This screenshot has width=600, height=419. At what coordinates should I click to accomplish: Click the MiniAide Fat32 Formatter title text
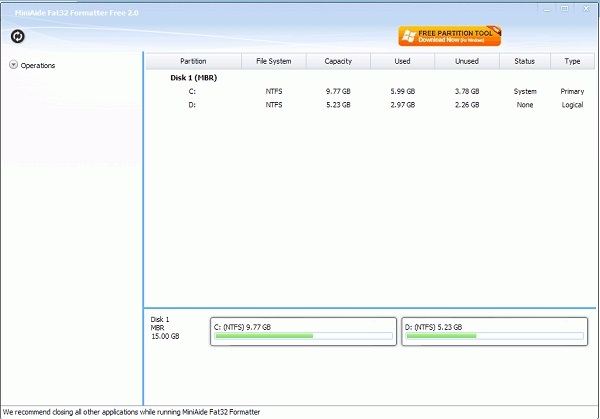pos(77,13)
